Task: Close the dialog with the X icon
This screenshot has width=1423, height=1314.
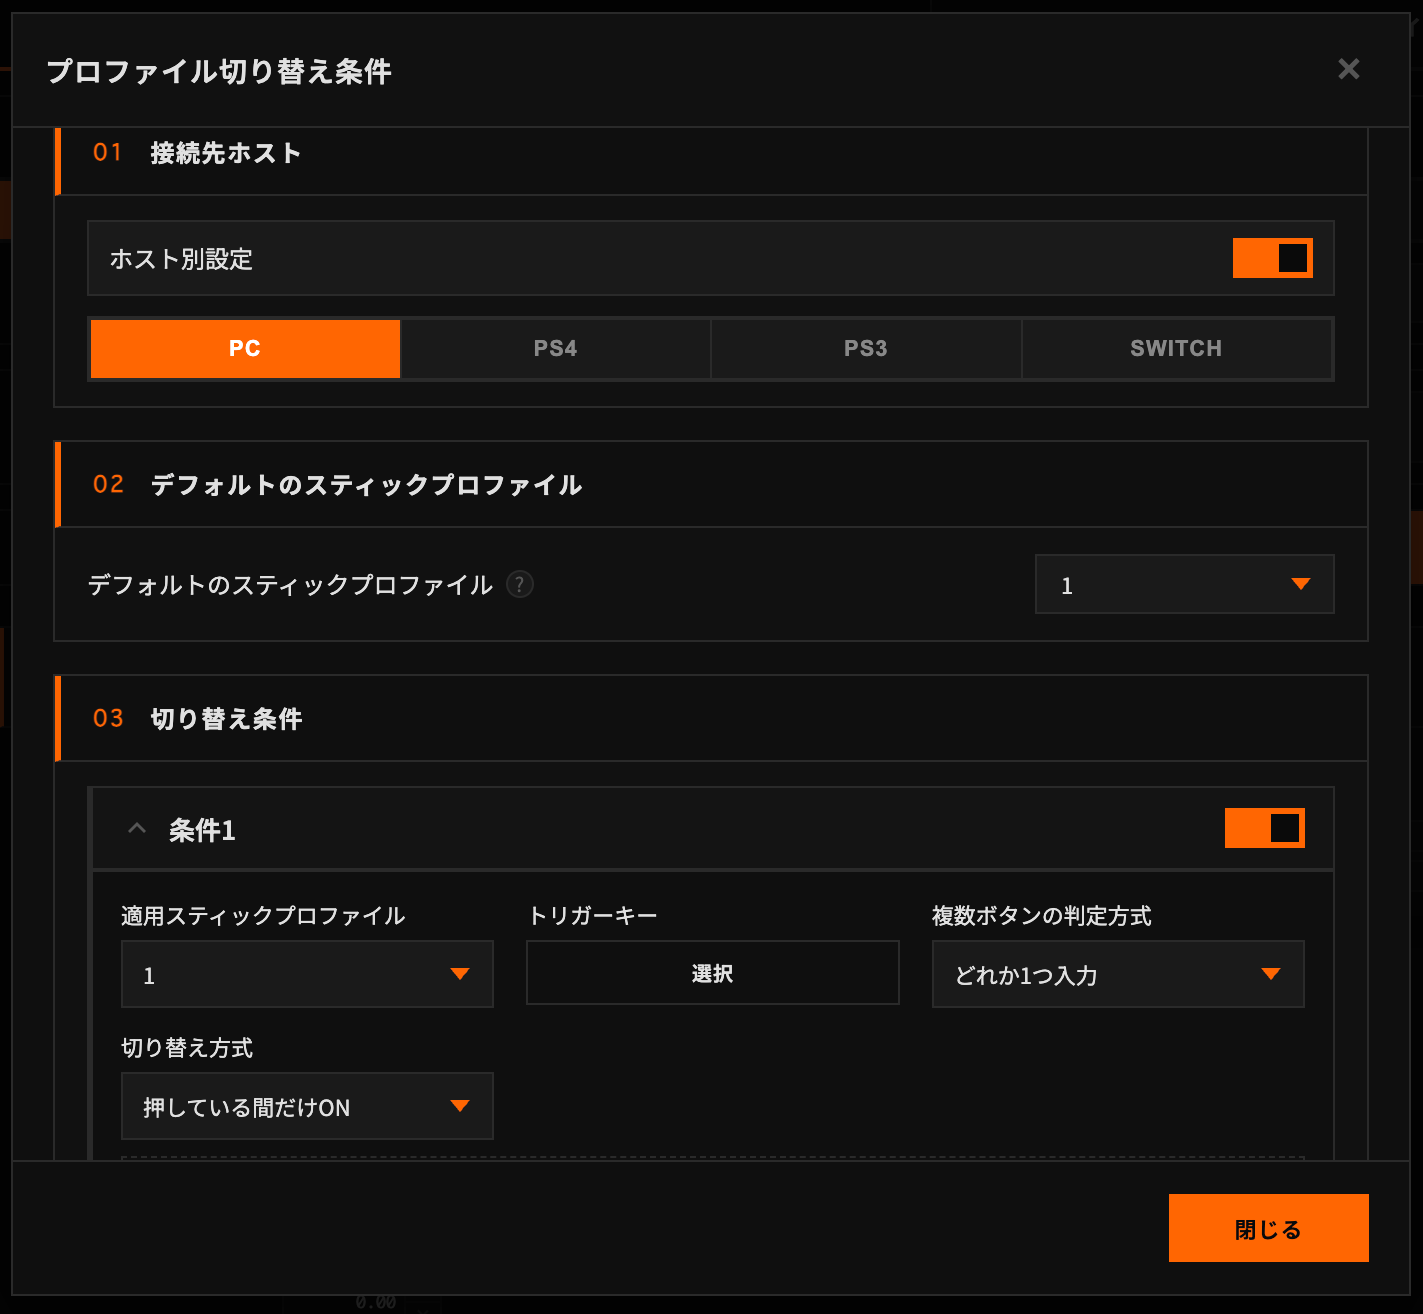Action: [x=1348, y=69]
